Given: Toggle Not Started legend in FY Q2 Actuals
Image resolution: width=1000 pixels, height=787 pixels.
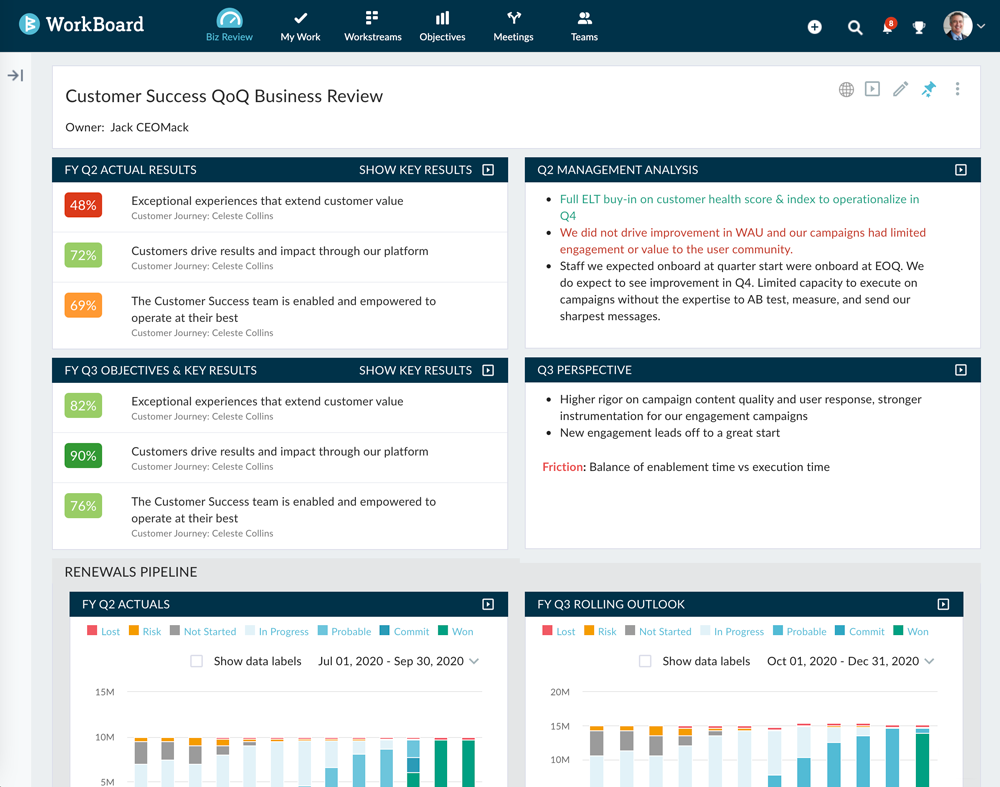Looking at the screenshot, I should (x=203, y=631).
